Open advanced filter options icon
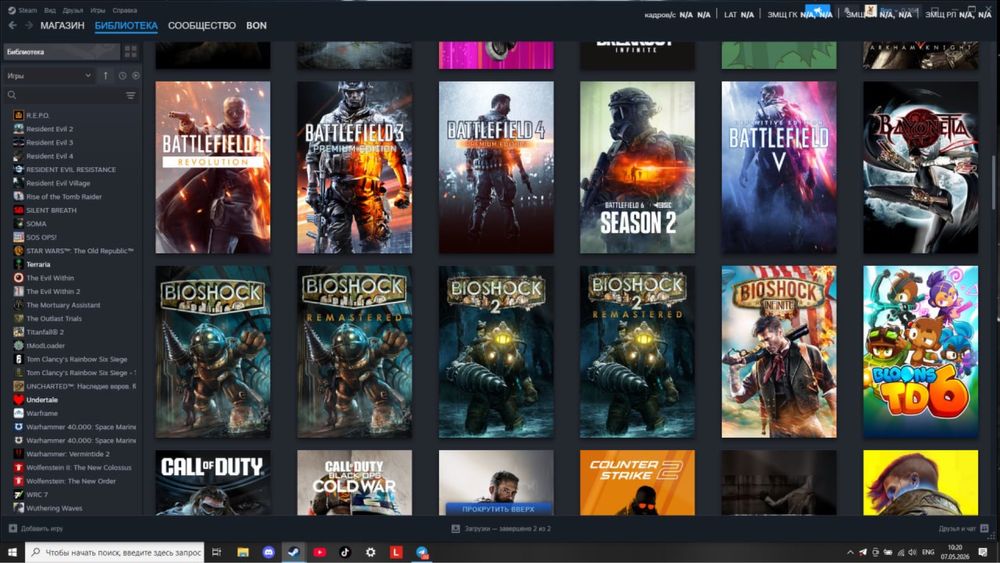The height and width of the screenshot is (563, 1000). 131,96
